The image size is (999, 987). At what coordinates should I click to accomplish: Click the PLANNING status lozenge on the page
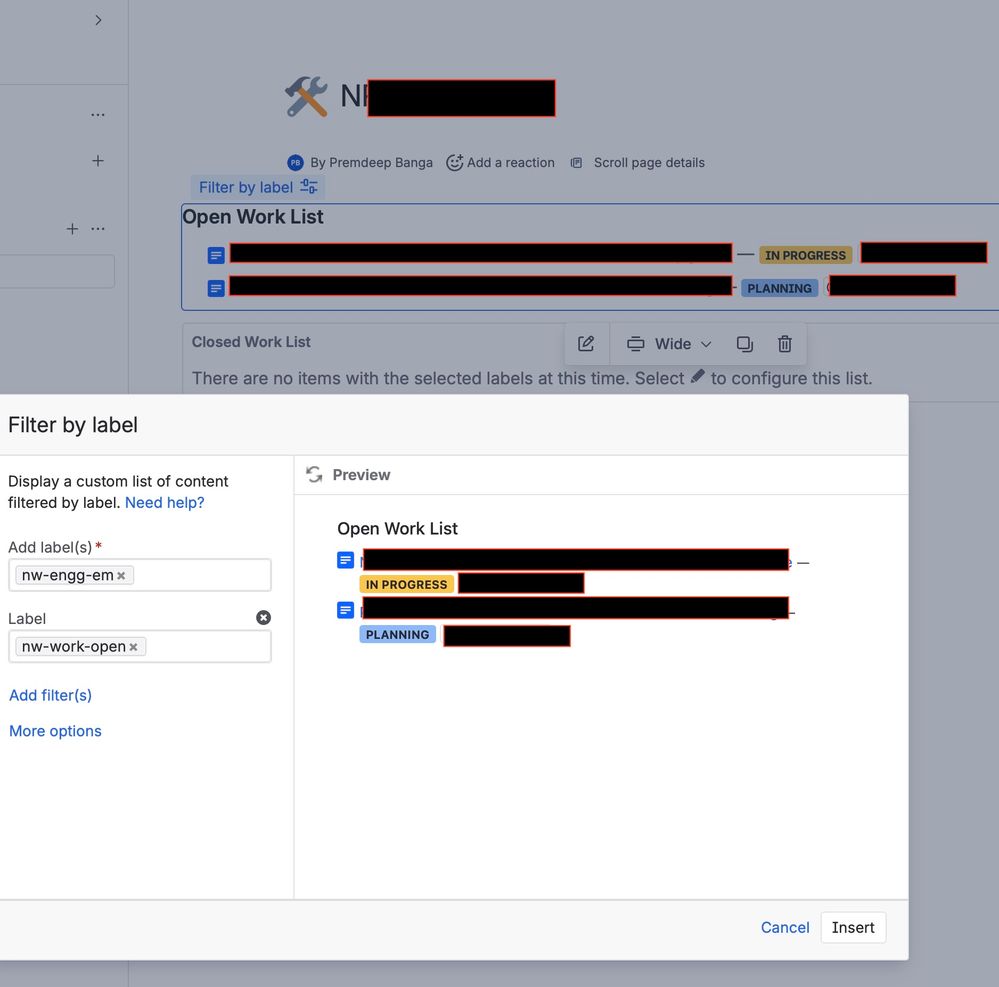pos(779,289)
